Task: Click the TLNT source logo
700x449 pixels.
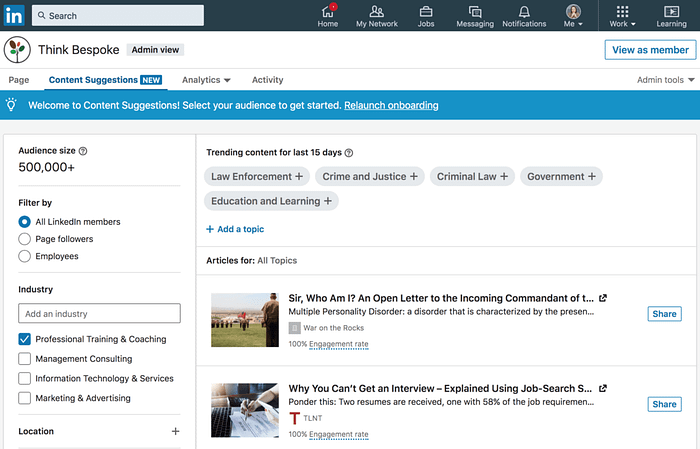Action: point(295,418)
